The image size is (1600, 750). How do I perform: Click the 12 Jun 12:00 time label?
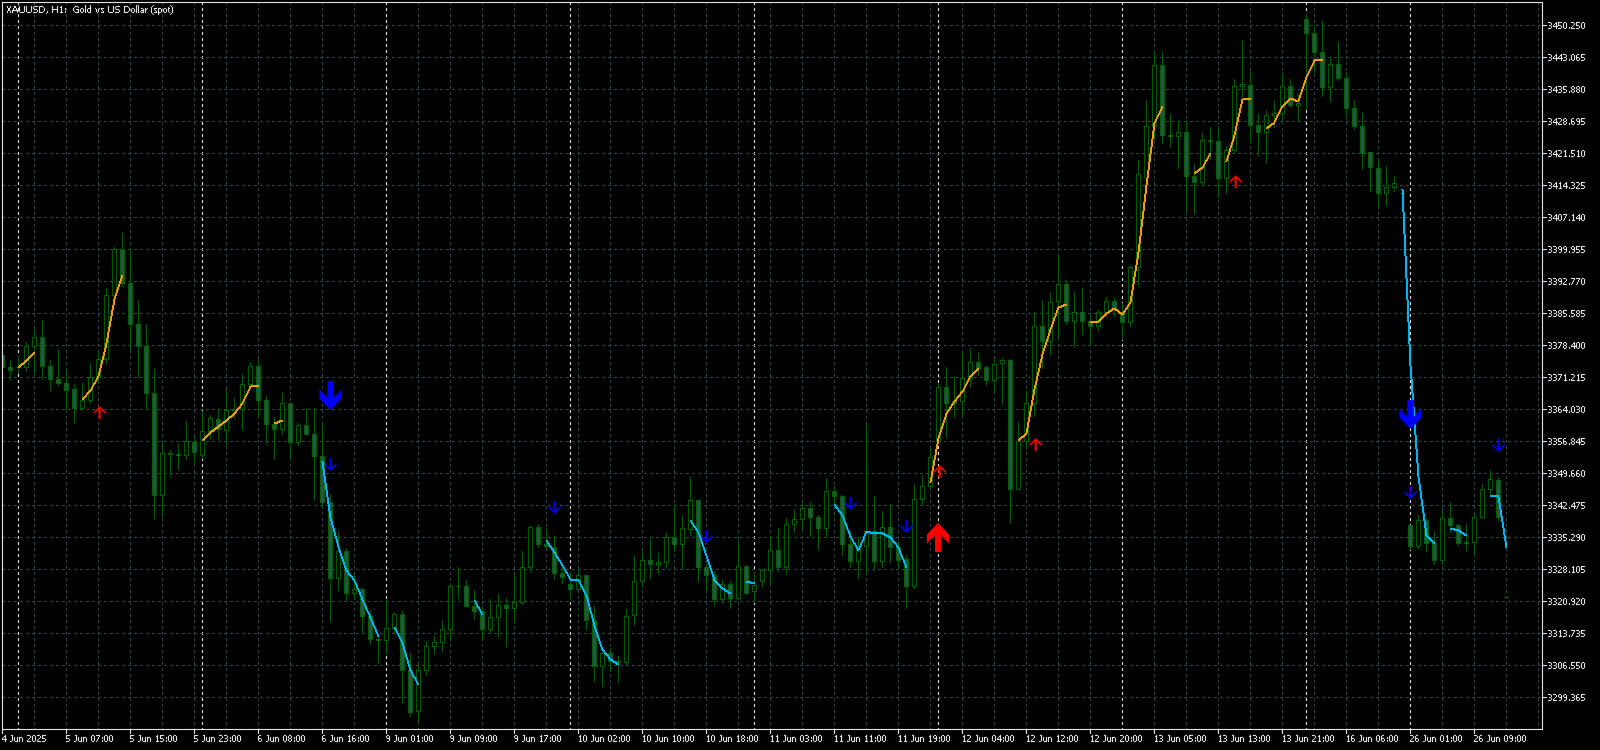1052,739
